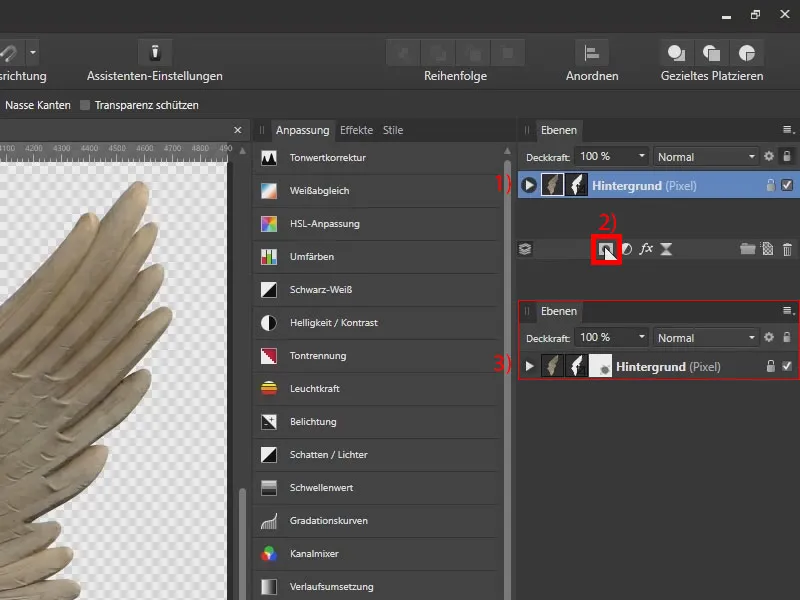The image size is (800, 600).
Task: Add a Schwellenwert adjustment
Action: [x=377, y=488]
